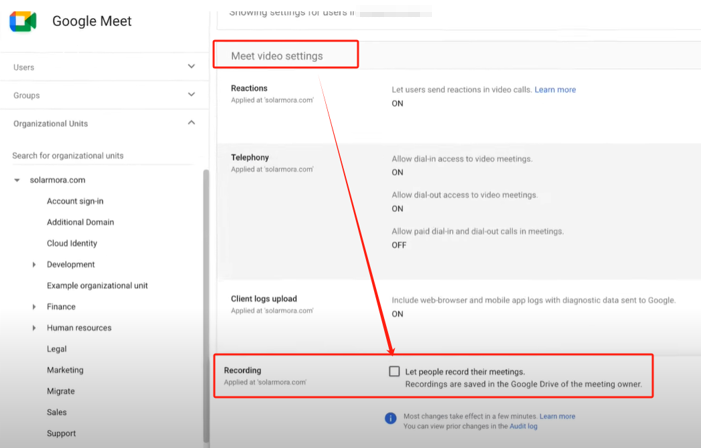Screen dimensions: 701x448
Task: Expand the Development organizational unit arrow
Action: [x=34, y=264]
